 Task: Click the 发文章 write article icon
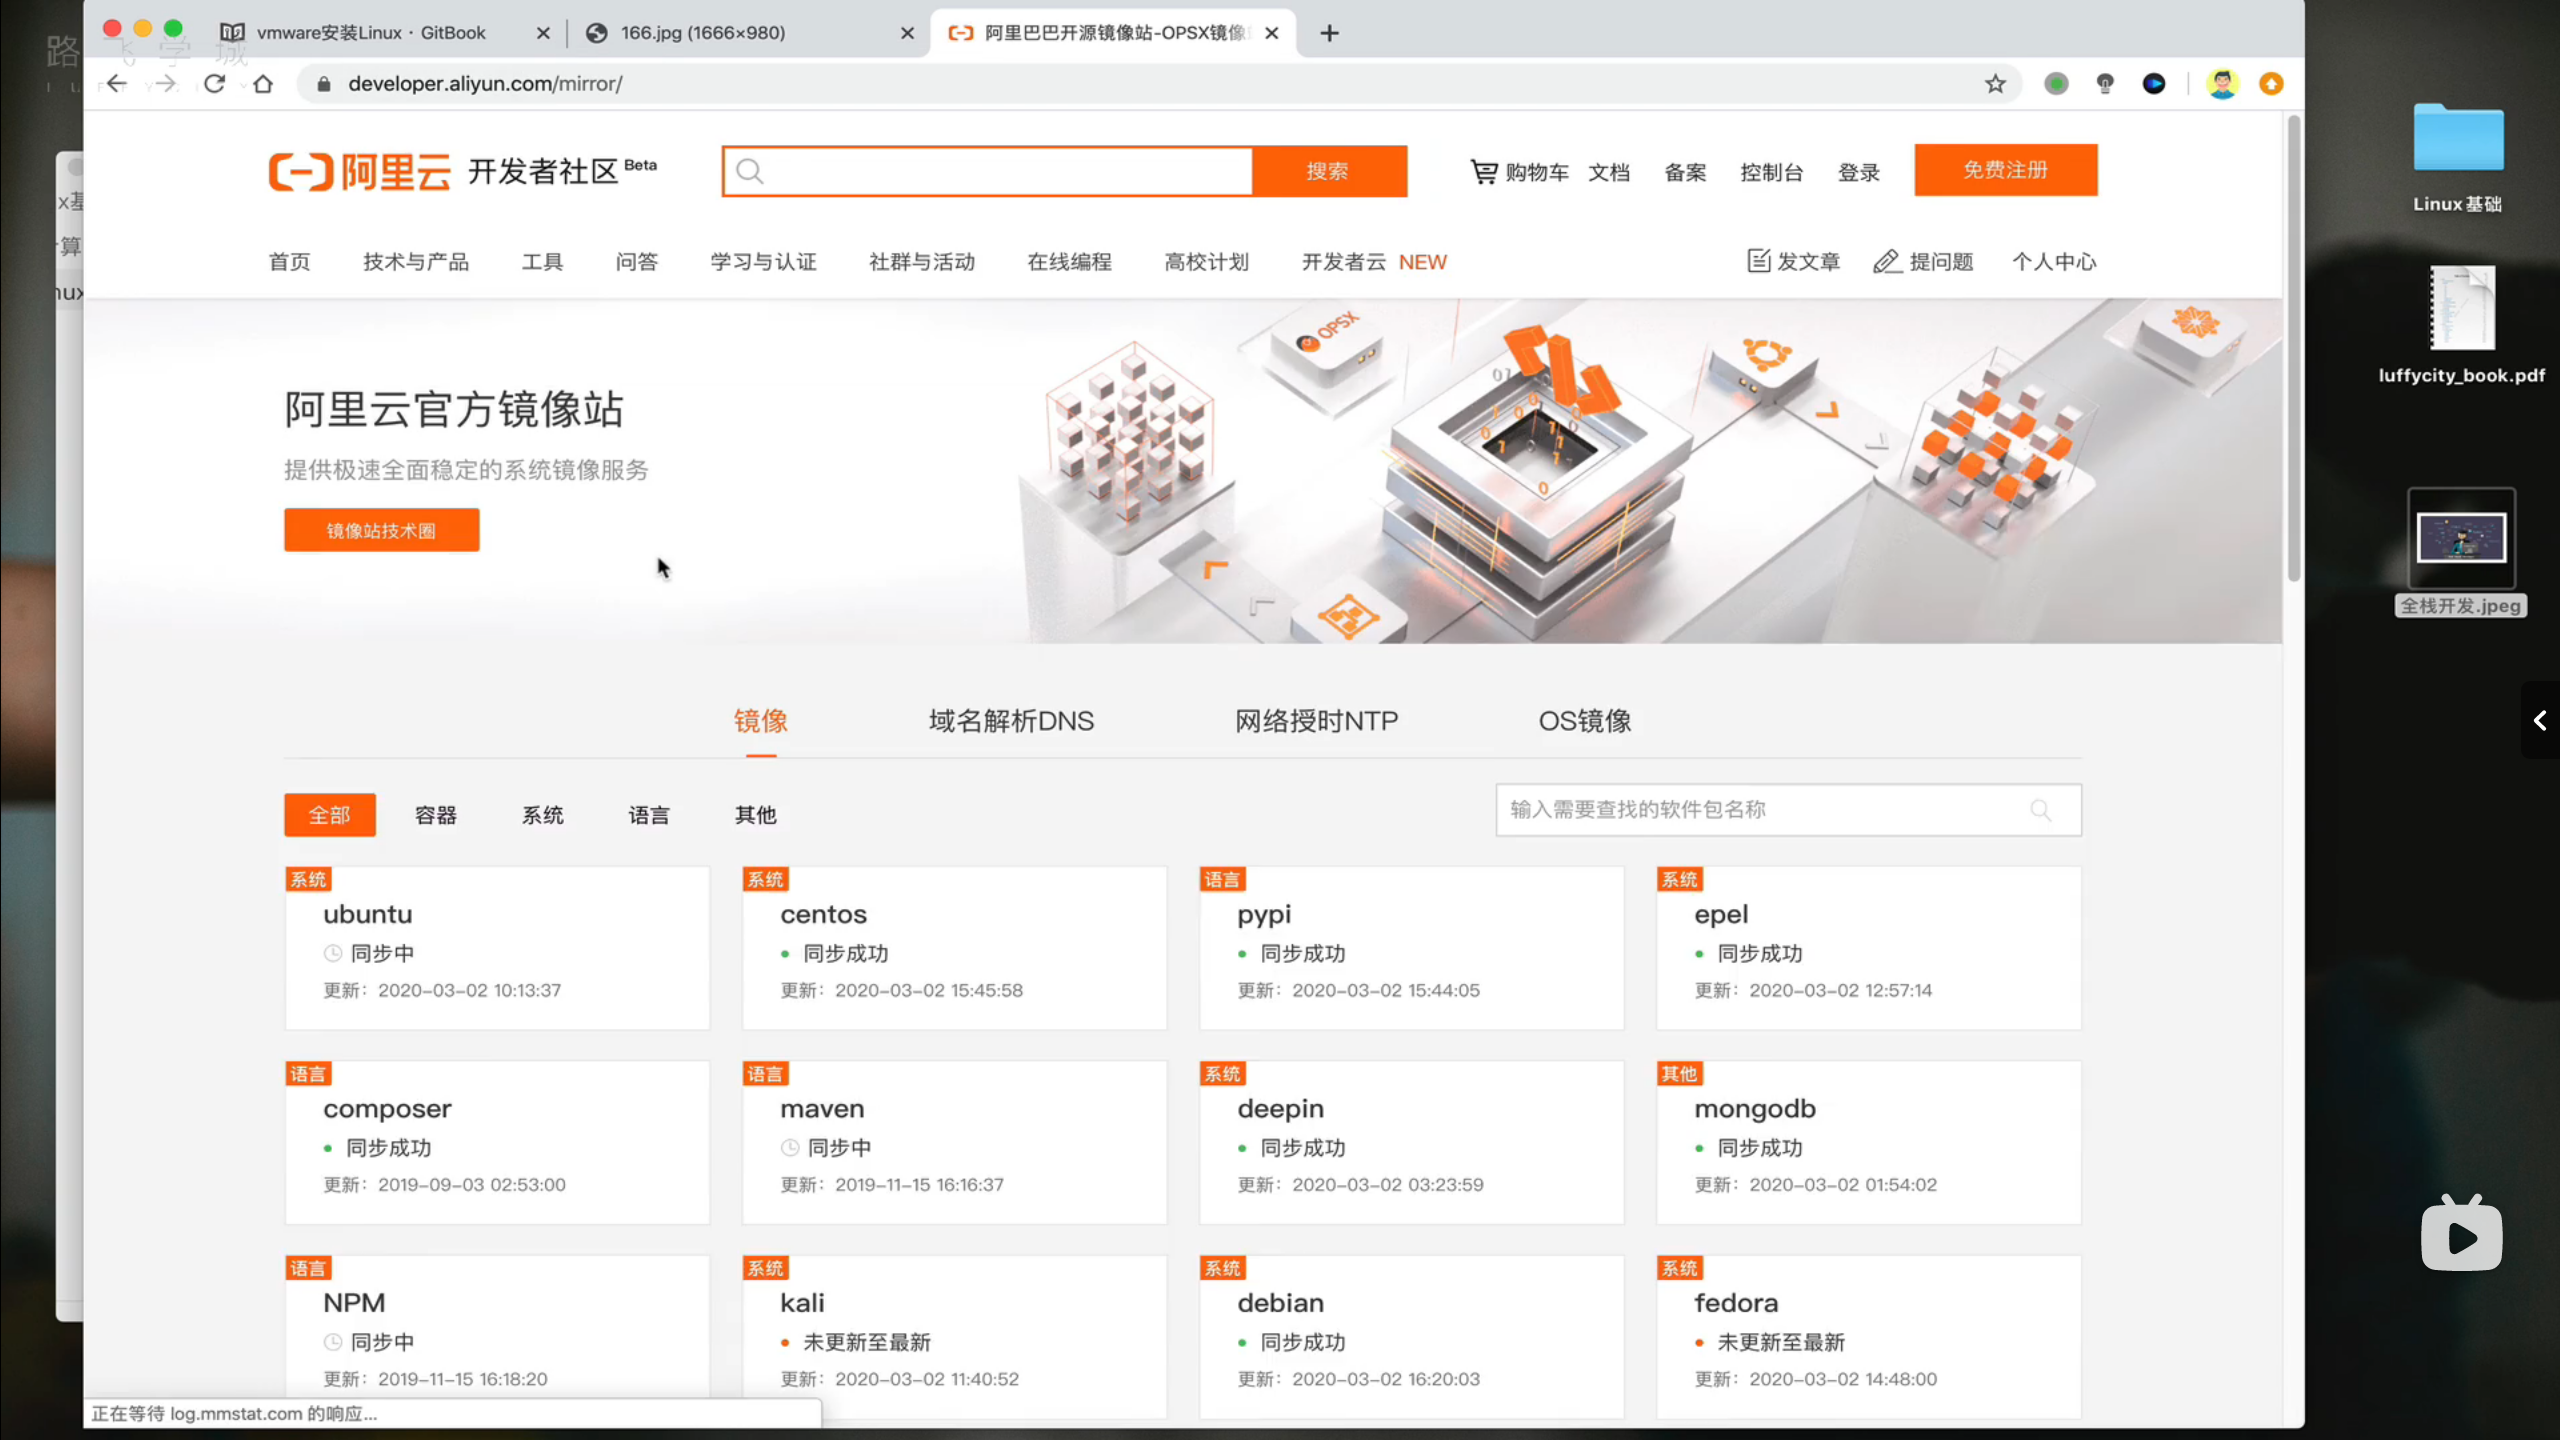[x=1758, y=261]
